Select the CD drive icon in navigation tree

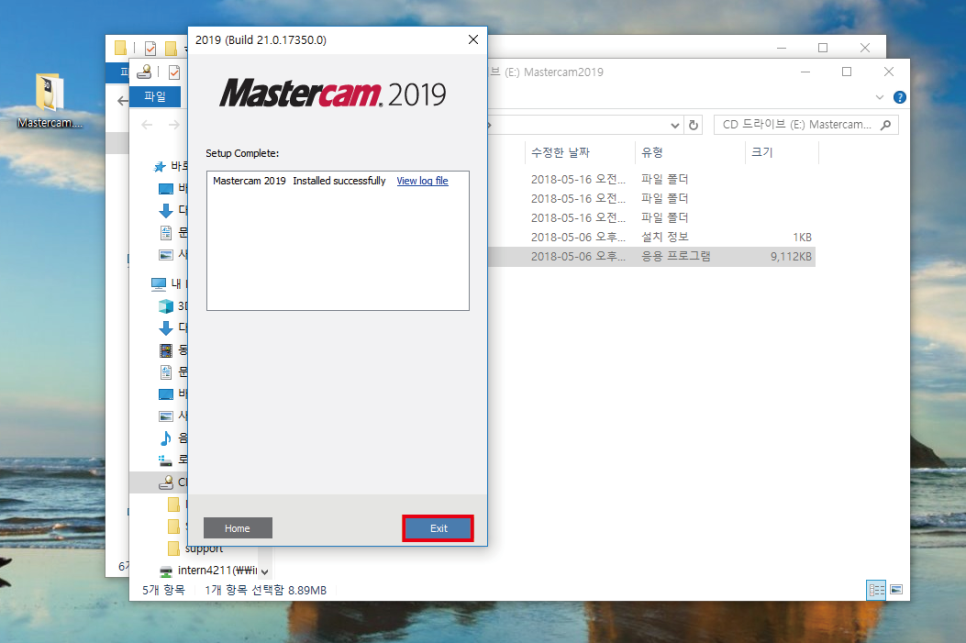click(x=166, y=482)
